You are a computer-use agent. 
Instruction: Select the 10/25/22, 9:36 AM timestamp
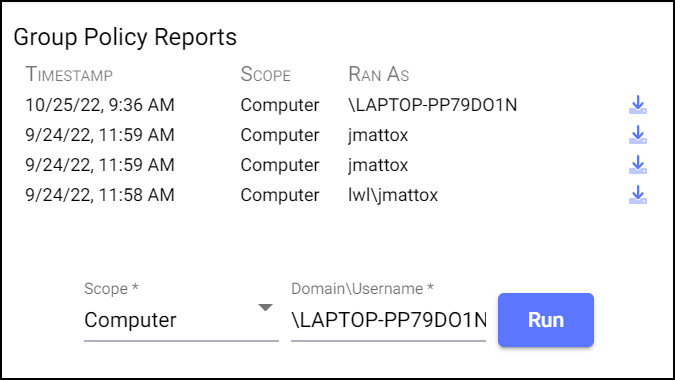coord(100,105)
